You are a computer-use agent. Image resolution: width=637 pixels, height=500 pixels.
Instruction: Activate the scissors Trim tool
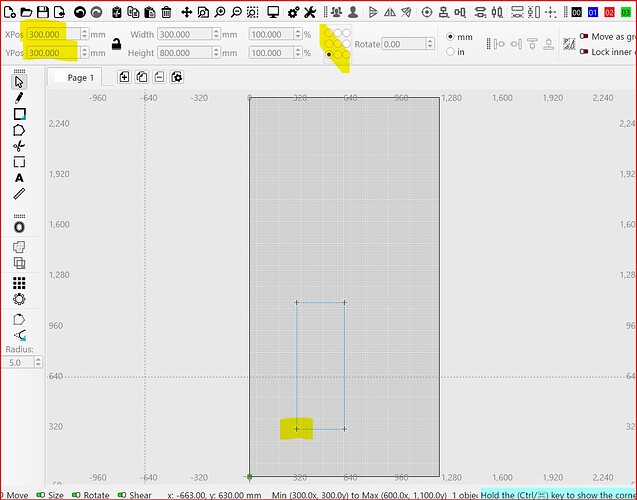[x=19, y=146]
